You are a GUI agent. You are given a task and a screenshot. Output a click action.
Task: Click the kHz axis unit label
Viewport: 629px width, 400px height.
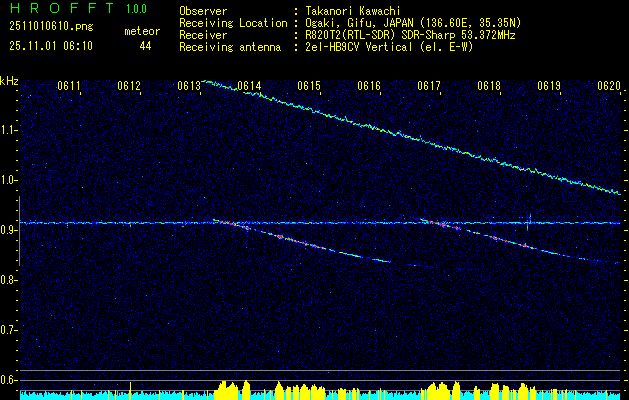click(x=9, y=81)
